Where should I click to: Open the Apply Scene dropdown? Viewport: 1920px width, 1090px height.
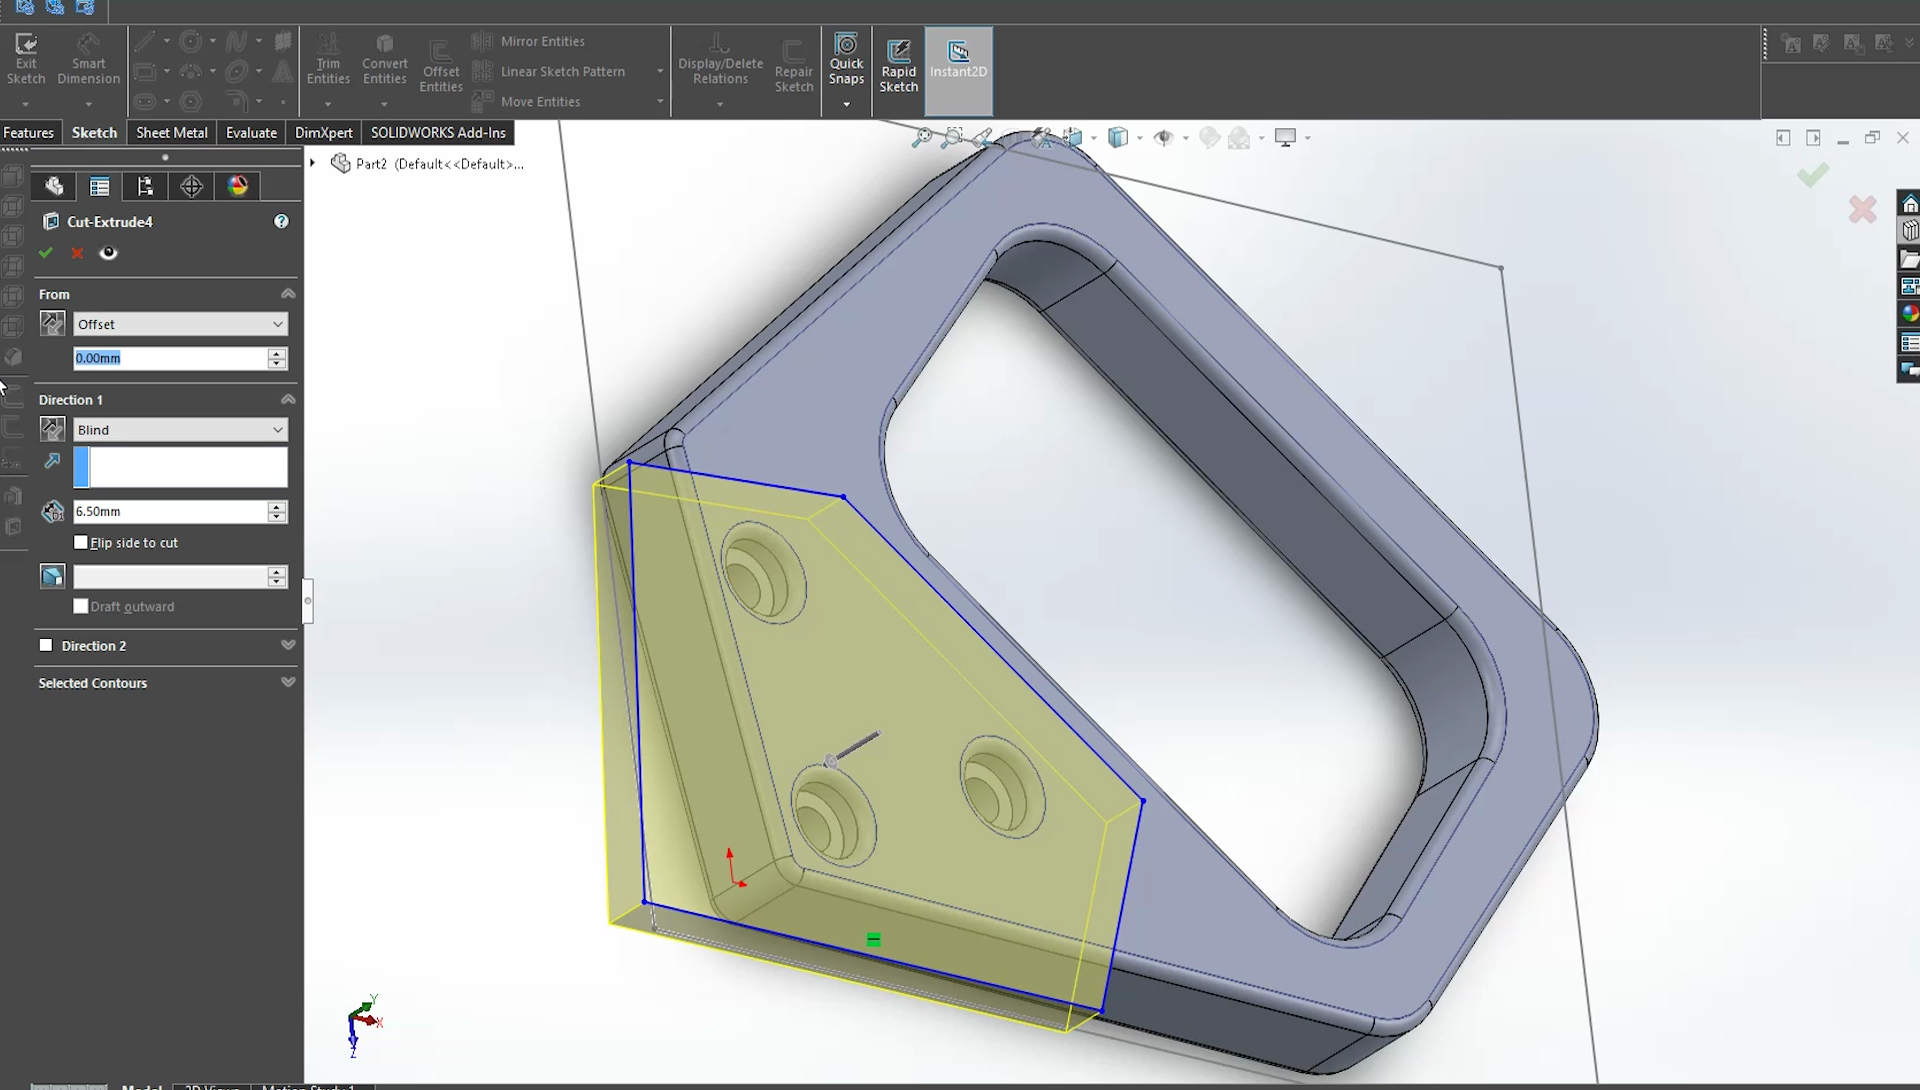(1246, 138)
